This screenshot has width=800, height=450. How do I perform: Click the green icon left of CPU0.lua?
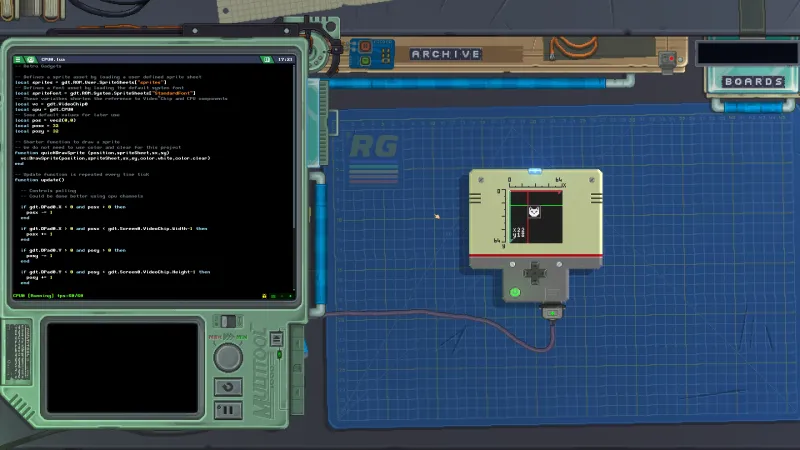pos(31,60)
